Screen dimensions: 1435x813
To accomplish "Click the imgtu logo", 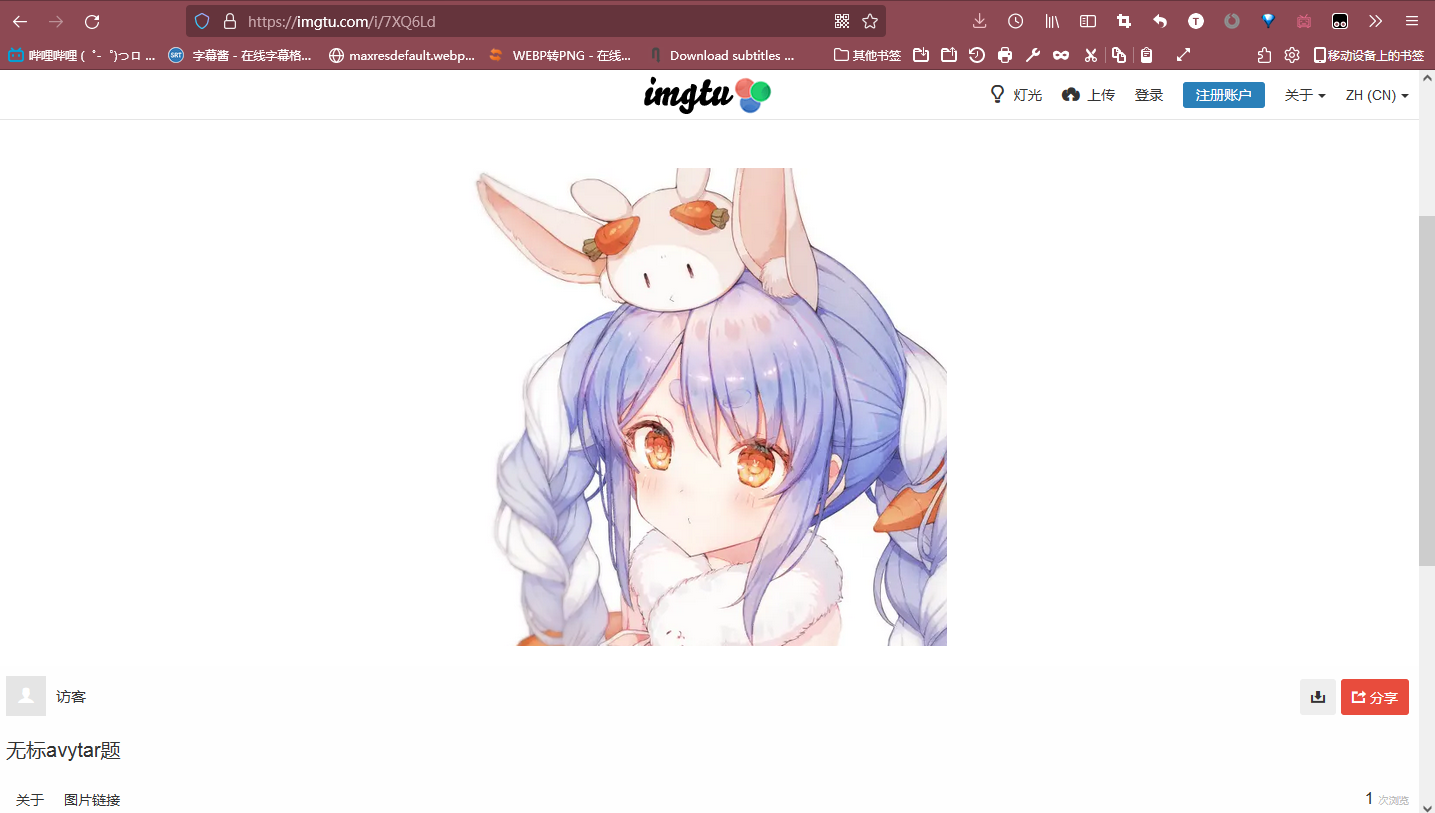I will 707,95.
